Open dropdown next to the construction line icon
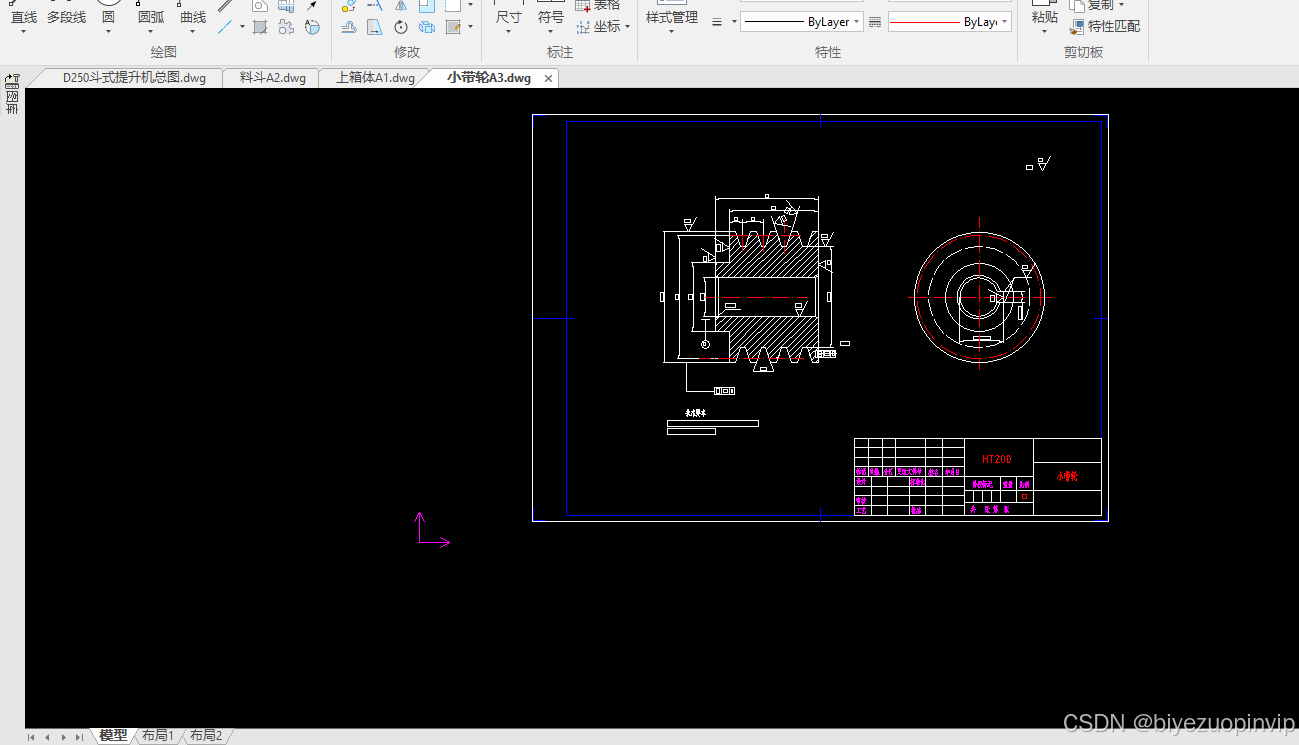1299x745 pixels. tap(242, 27)
